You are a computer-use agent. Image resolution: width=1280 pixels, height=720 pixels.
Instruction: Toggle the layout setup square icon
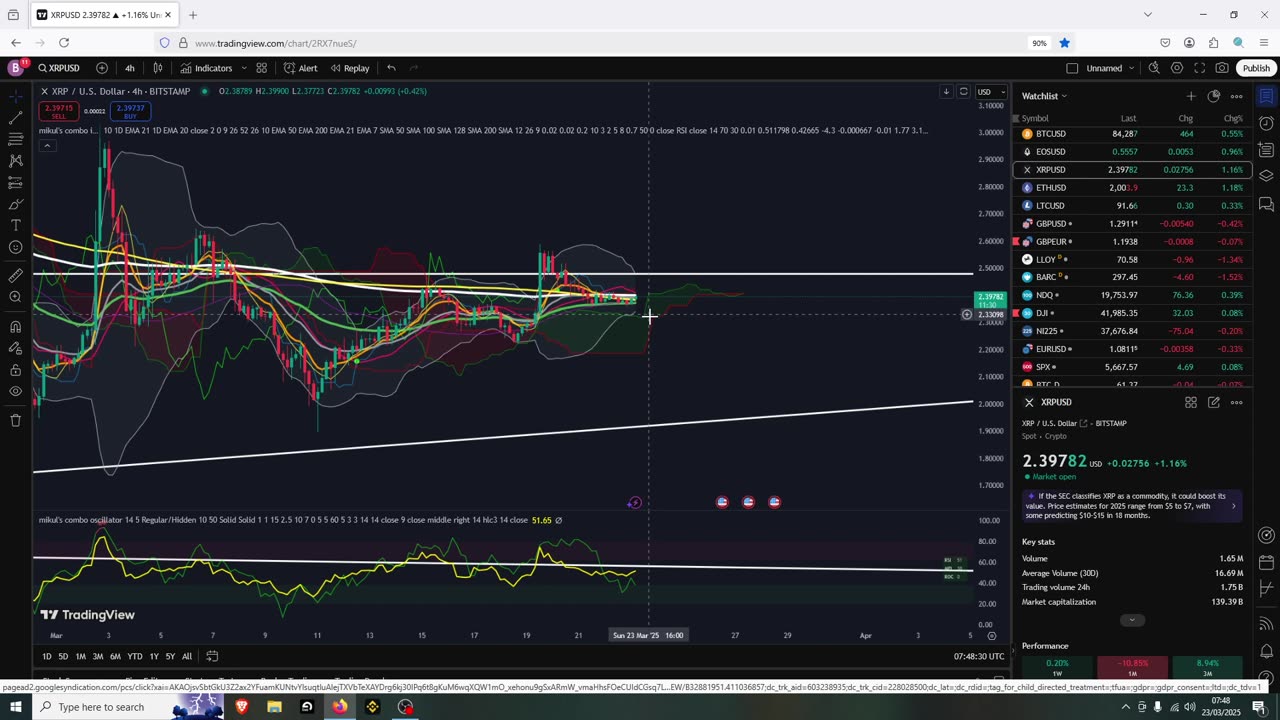pyautogui.click(x=1072, y=68)
